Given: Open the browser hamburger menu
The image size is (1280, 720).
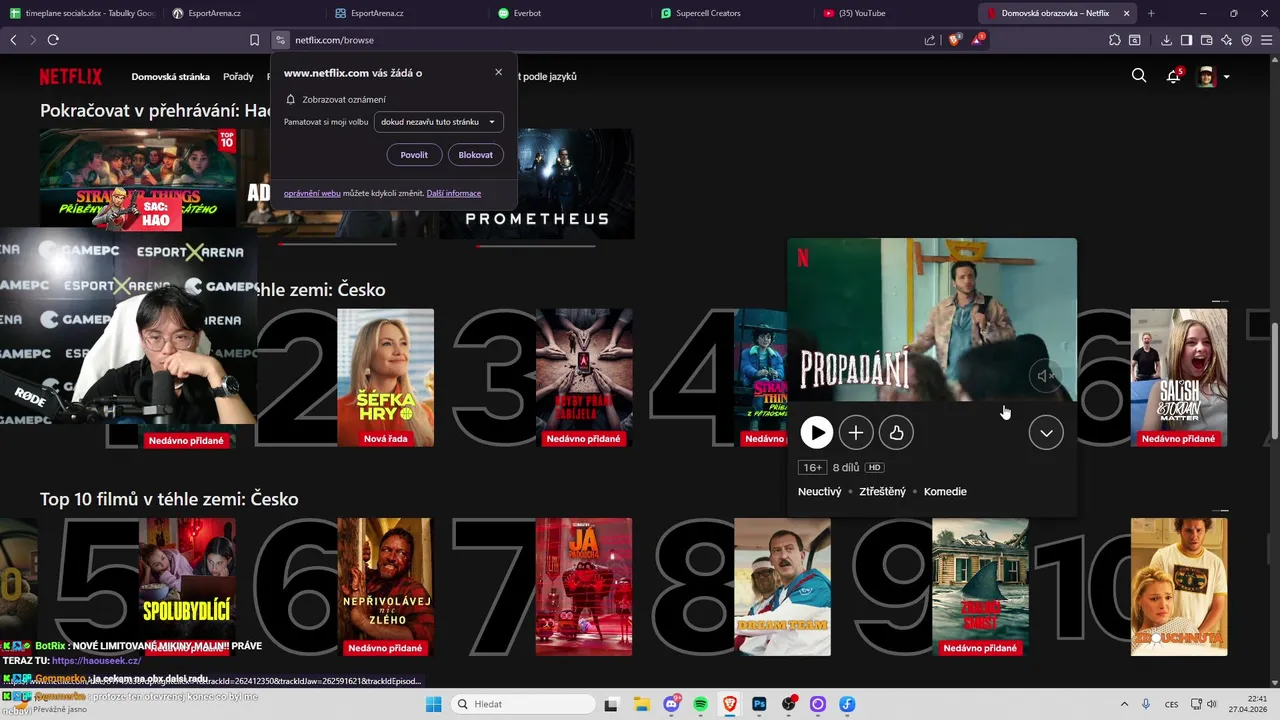Looking at the screenshot, I should pyautogui.click(x=1267, y=40).
